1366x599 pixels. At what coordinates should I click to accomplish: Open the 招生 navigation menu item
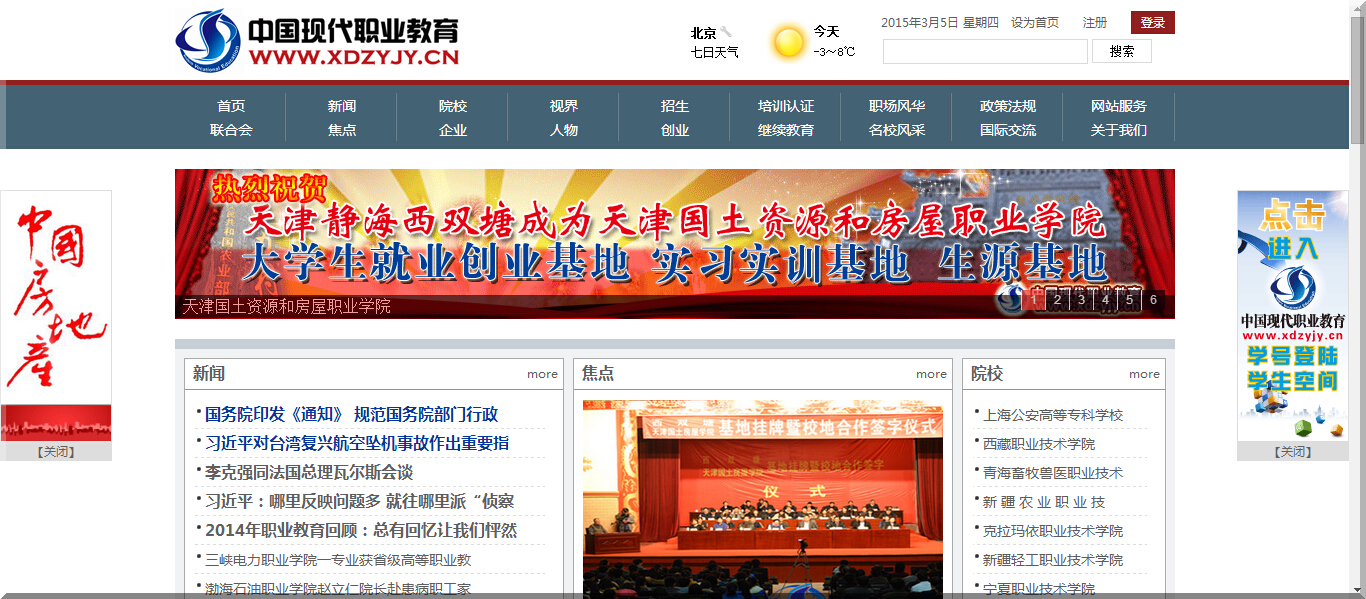(x=674, y=106)
